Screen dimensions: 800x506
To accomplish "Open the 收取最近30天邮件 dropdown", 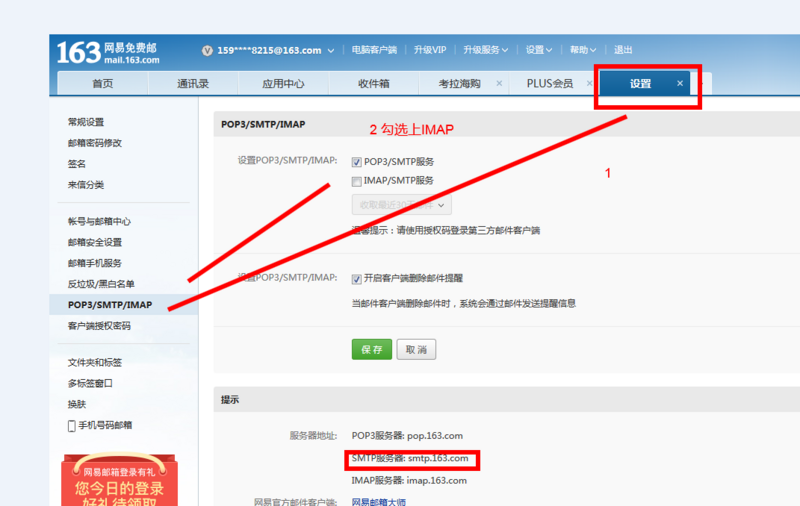I will (402, 205).
